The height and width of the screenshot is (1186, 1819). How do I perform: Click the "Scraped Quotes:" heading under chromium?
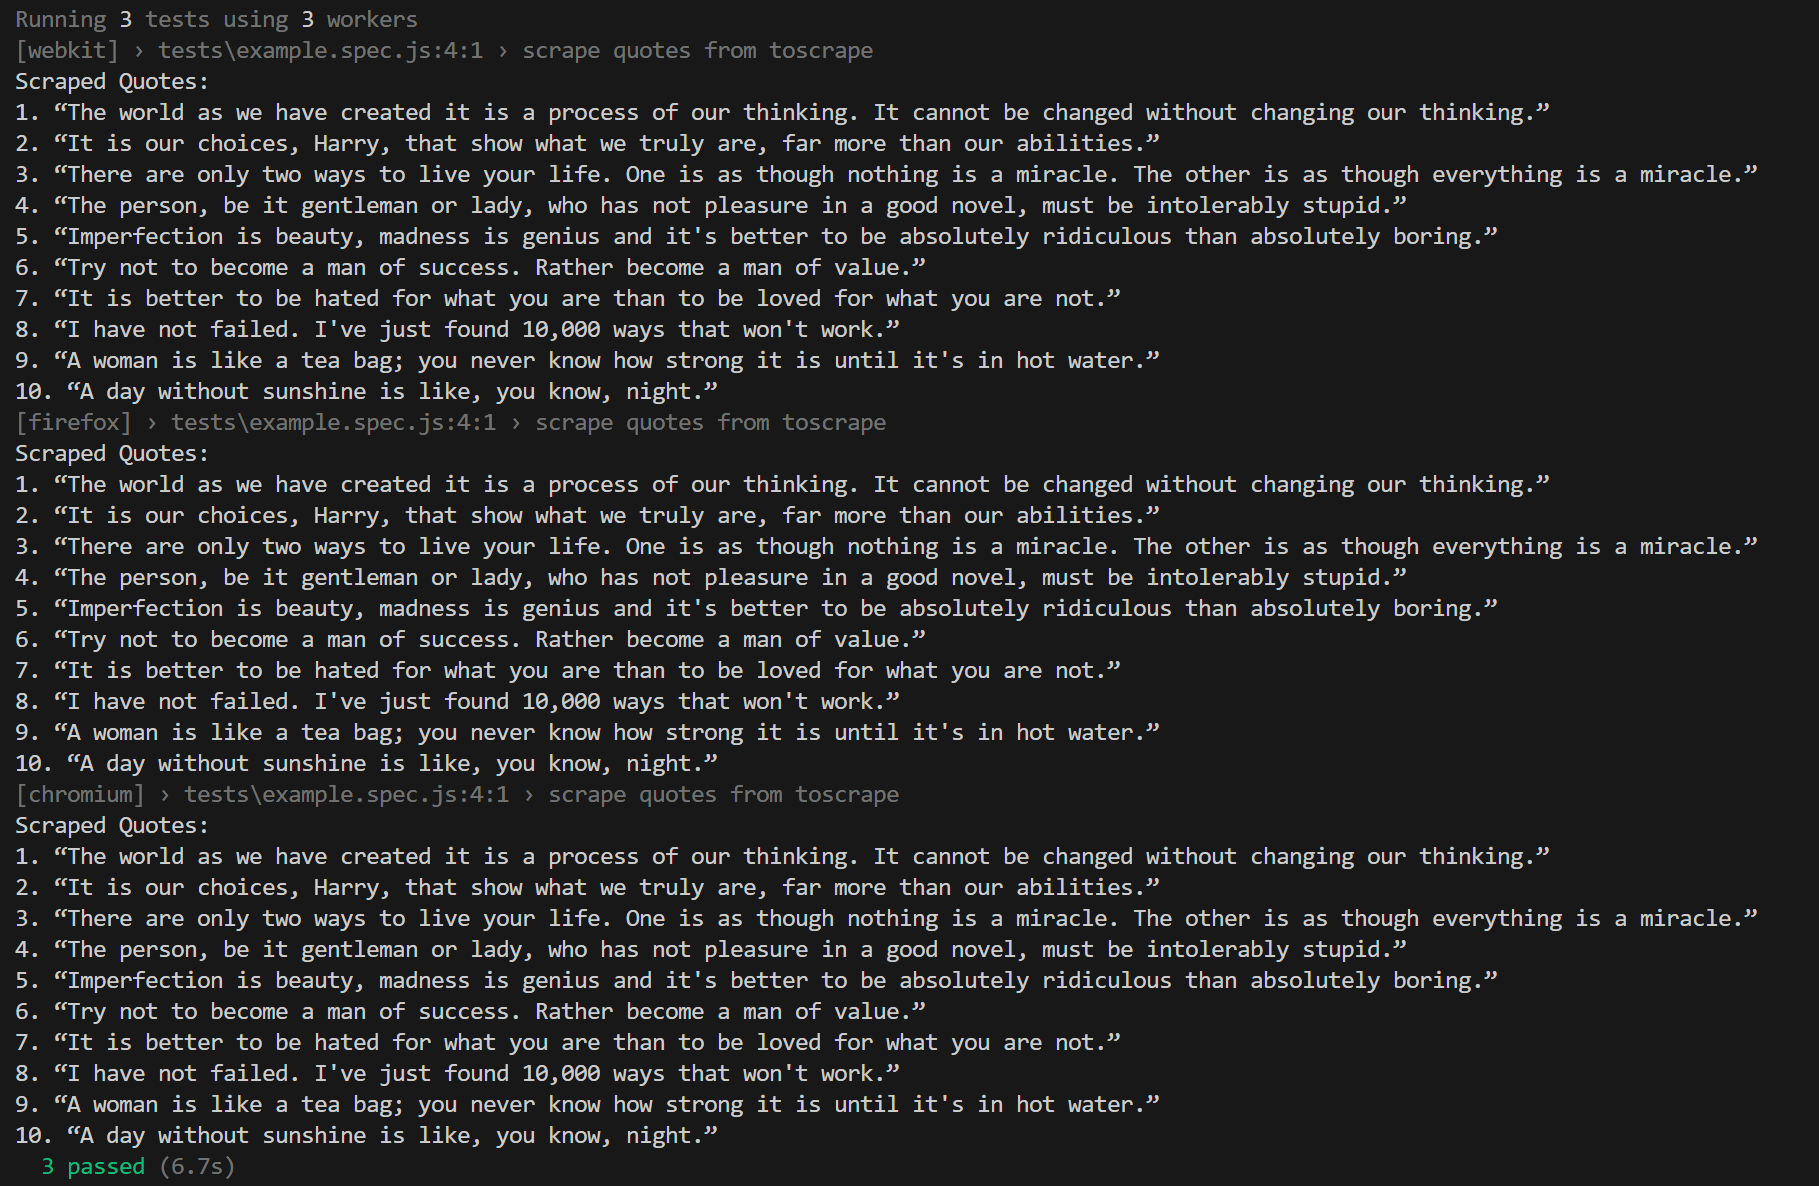[112, 826]
